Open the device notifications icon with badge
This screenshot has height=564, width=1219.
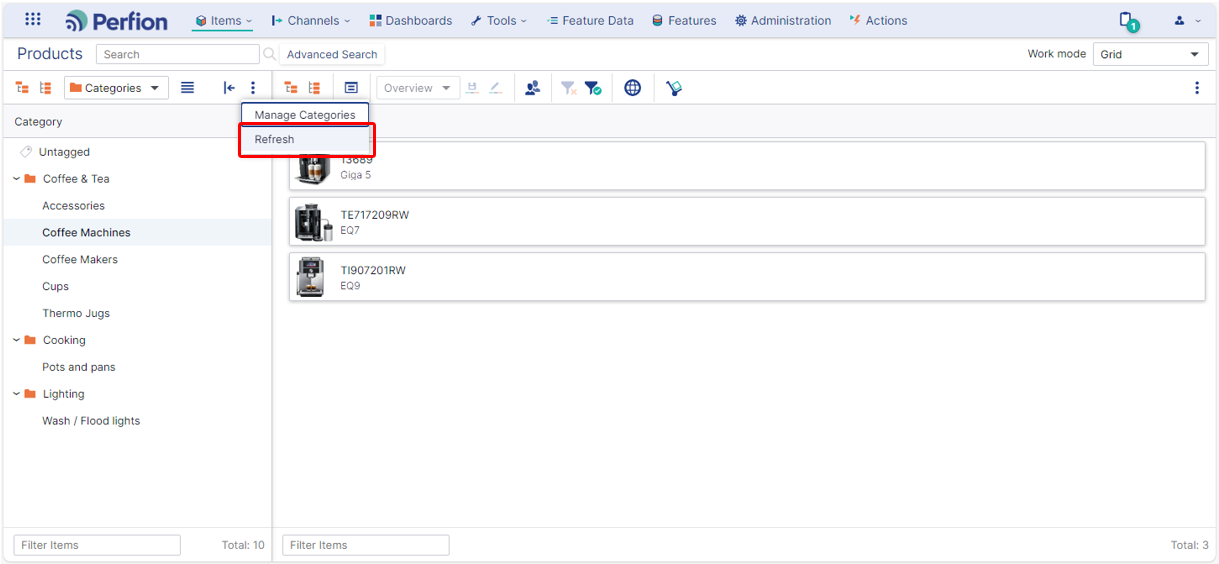tap(1128, 21)
